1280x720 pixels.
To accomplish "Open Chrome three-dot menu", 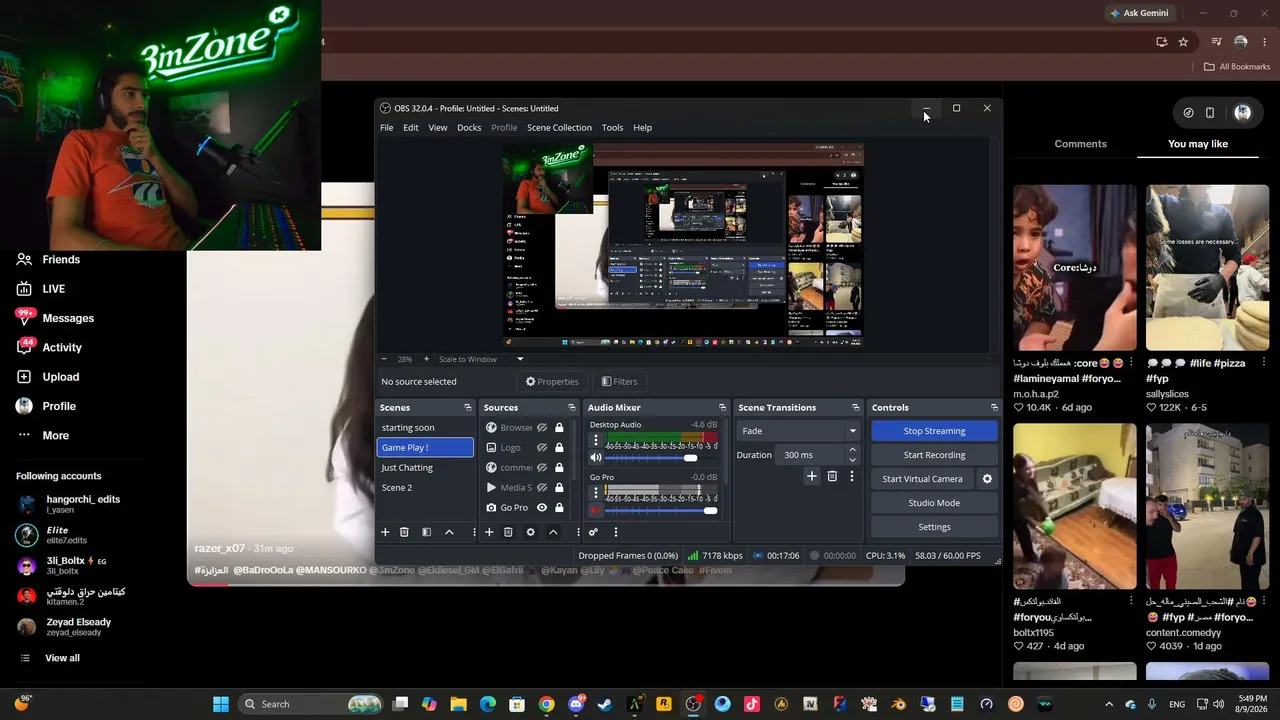I will click(1265, 42).
